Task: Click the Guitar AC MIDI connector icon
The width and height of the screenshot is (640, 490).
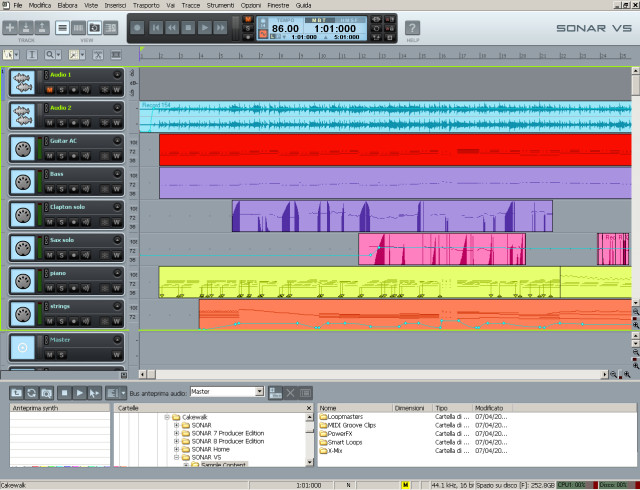Action: coord(22,148)
